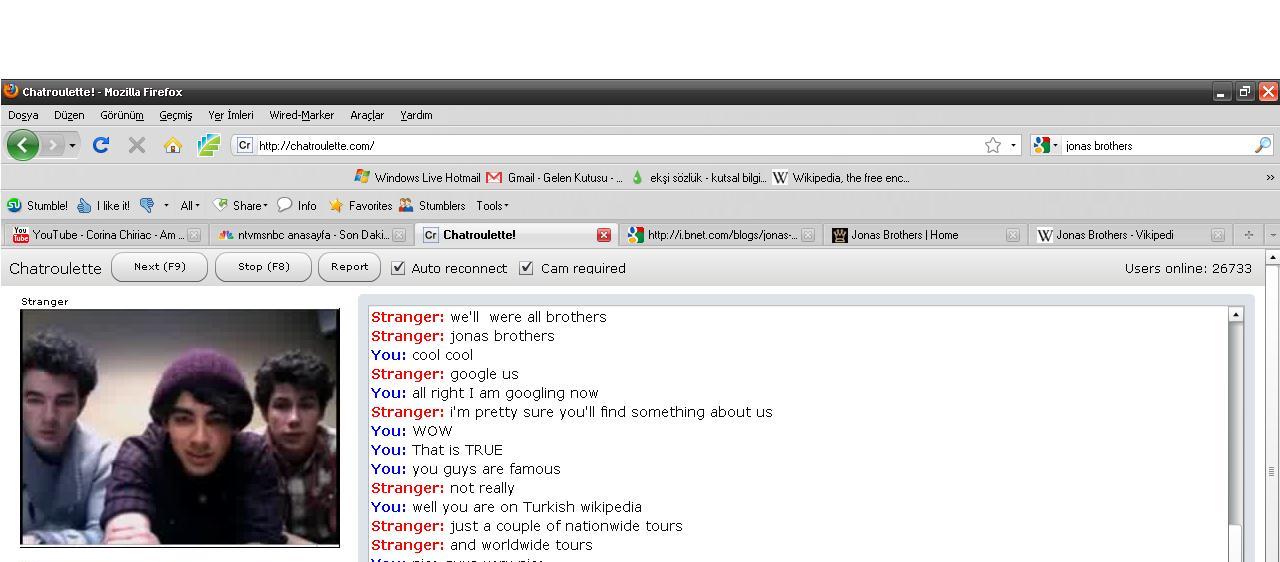Viewport: 1280px width, 562px height.
Task: Open the back/forward history dropdown arrow
Action: (x=72, y=146)
